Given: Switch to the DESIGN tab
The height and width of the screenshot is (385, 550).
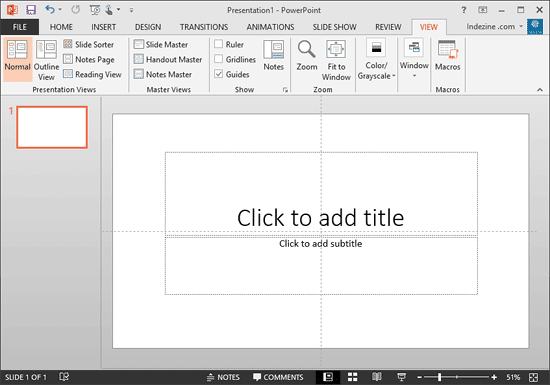Looking at the screenshot, I should tap(148, 27).
